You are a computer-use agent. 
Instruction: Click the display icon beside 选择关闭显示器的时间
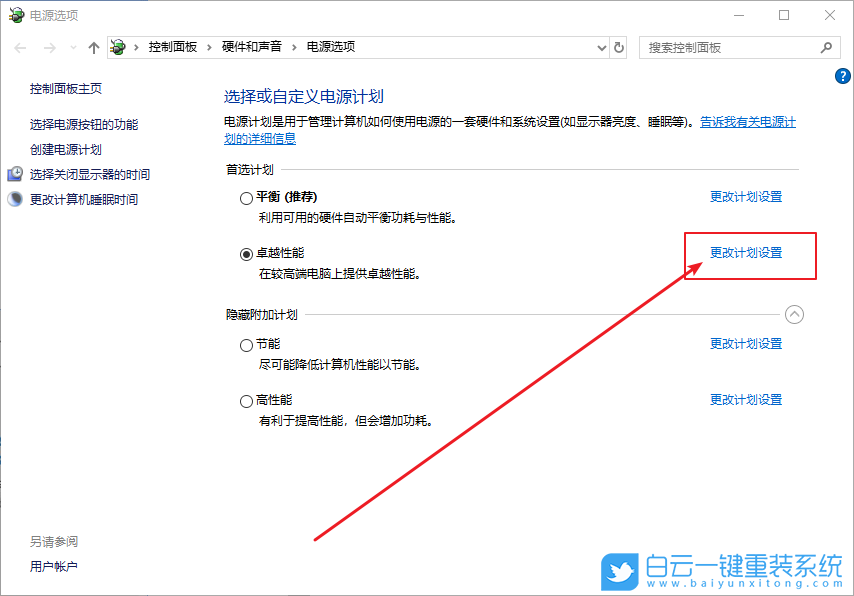pyautogui.click(x=14, y=173)
